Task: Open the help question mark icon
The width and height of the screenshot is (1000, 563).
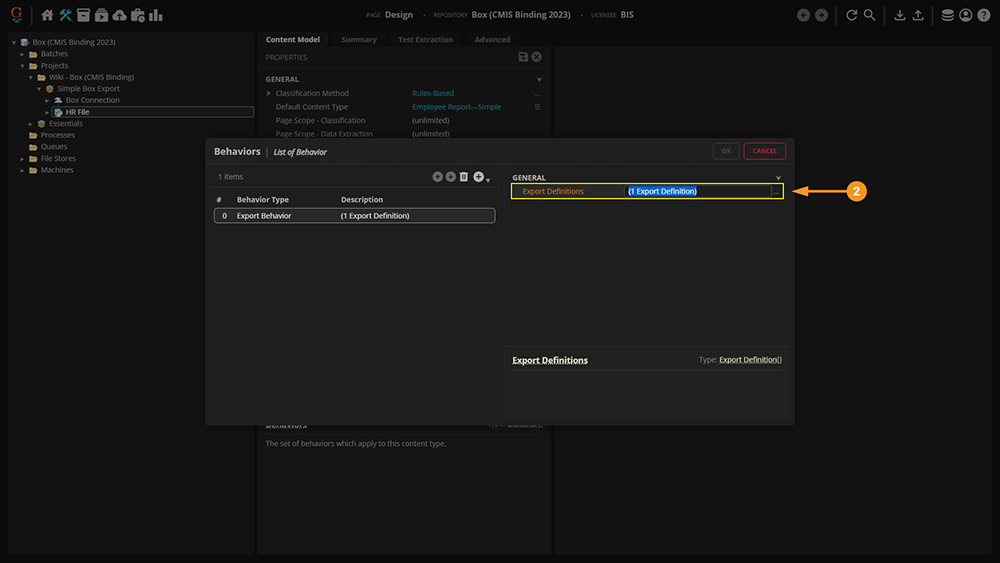Action: (983, 15)
